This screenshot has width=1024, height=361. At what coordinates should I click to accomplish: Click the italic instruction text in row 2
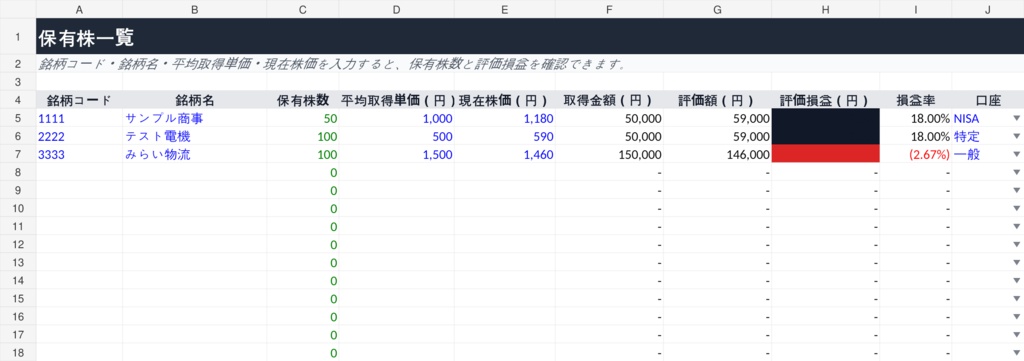[333, 64]
